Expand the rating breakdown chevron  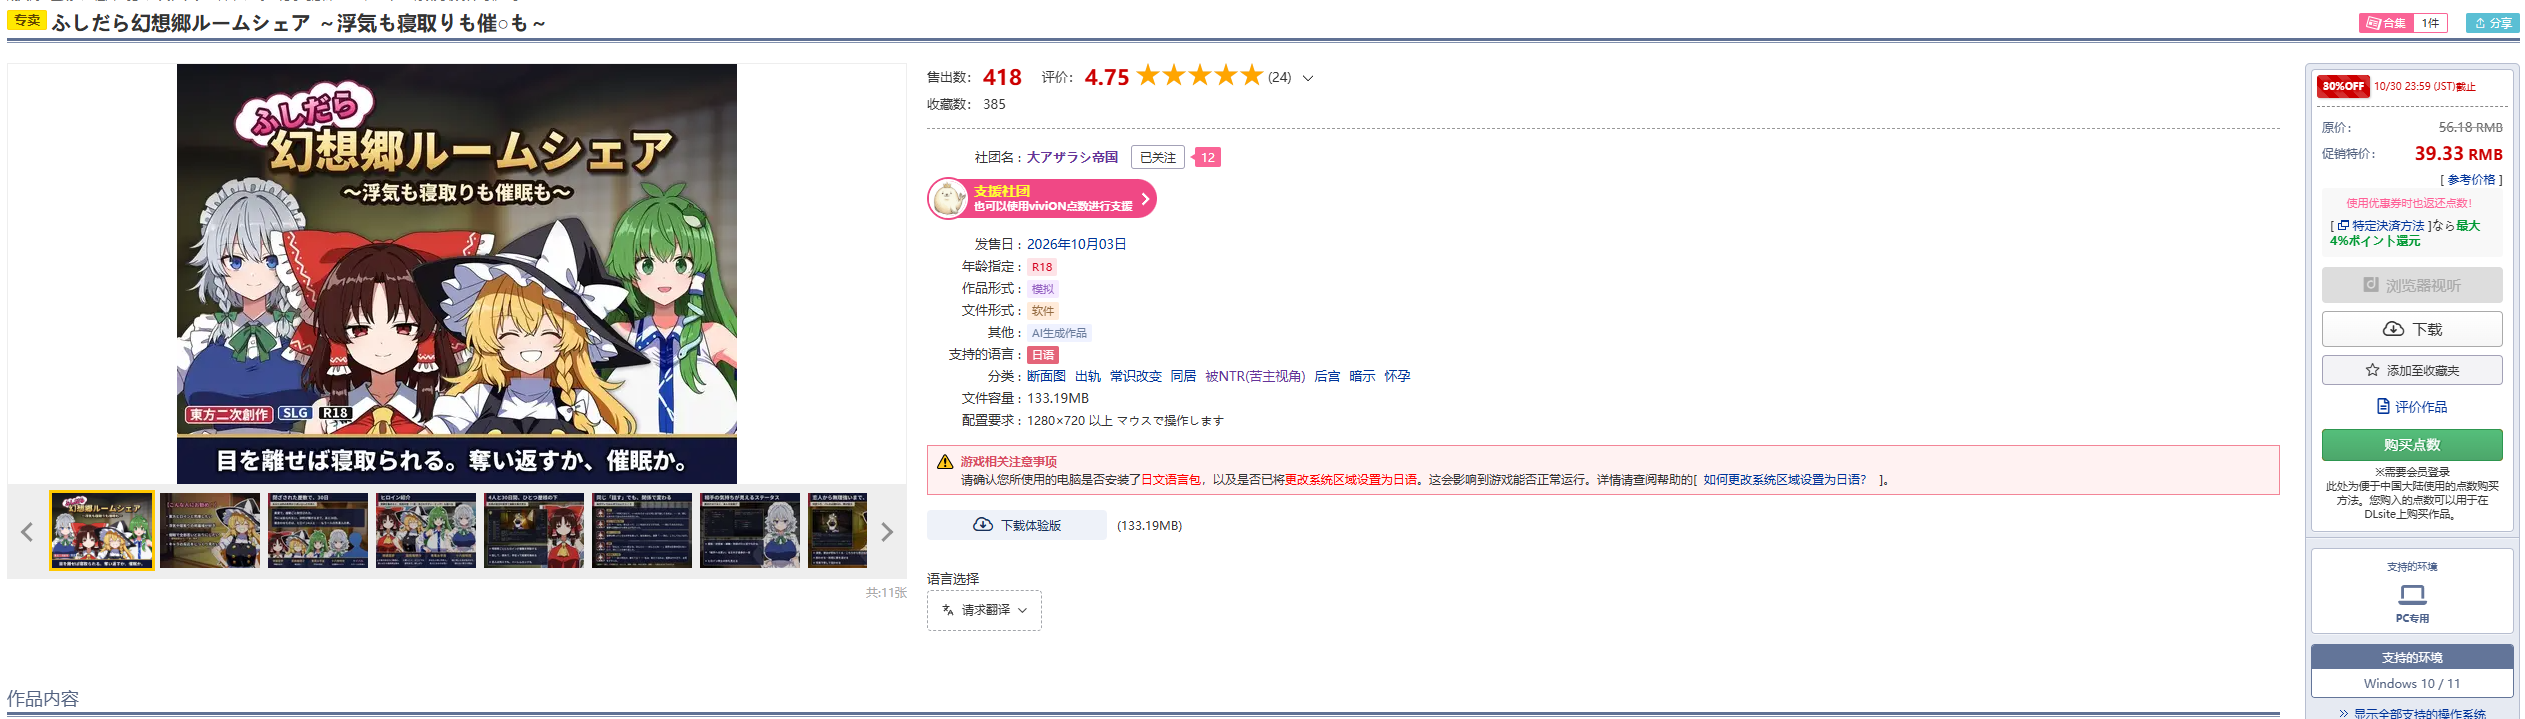click(x=1308, y=78)
